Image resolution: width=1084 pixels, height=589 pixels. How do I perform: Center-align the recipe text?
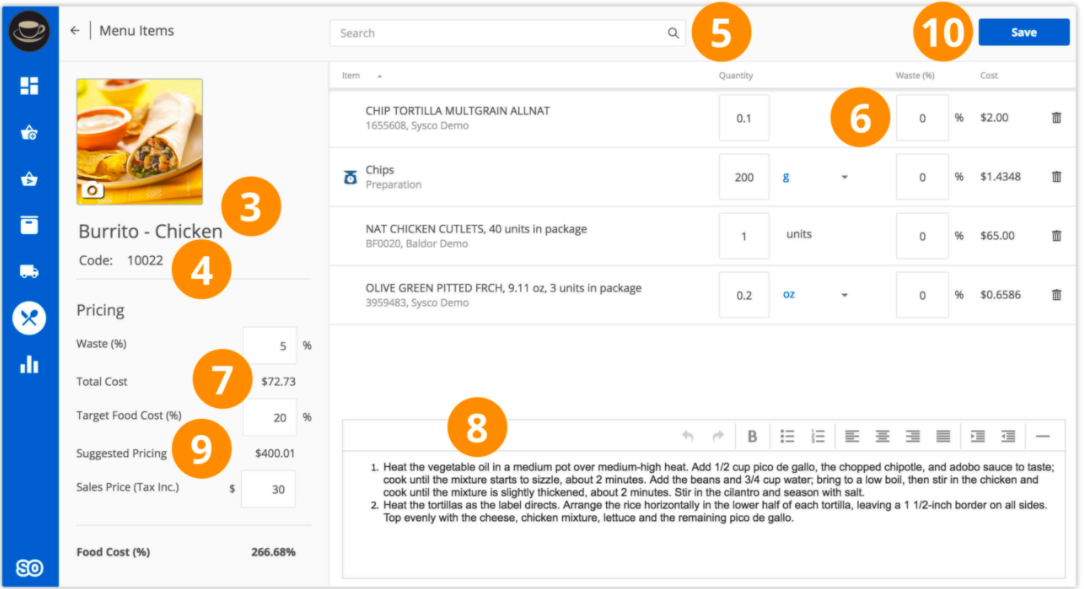882,436
